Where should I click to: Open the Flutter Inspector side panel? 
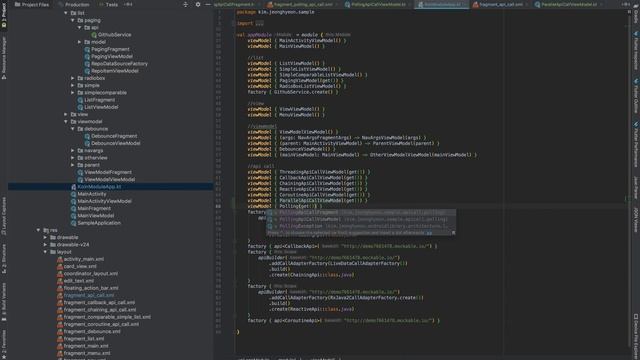coord(636,50)
